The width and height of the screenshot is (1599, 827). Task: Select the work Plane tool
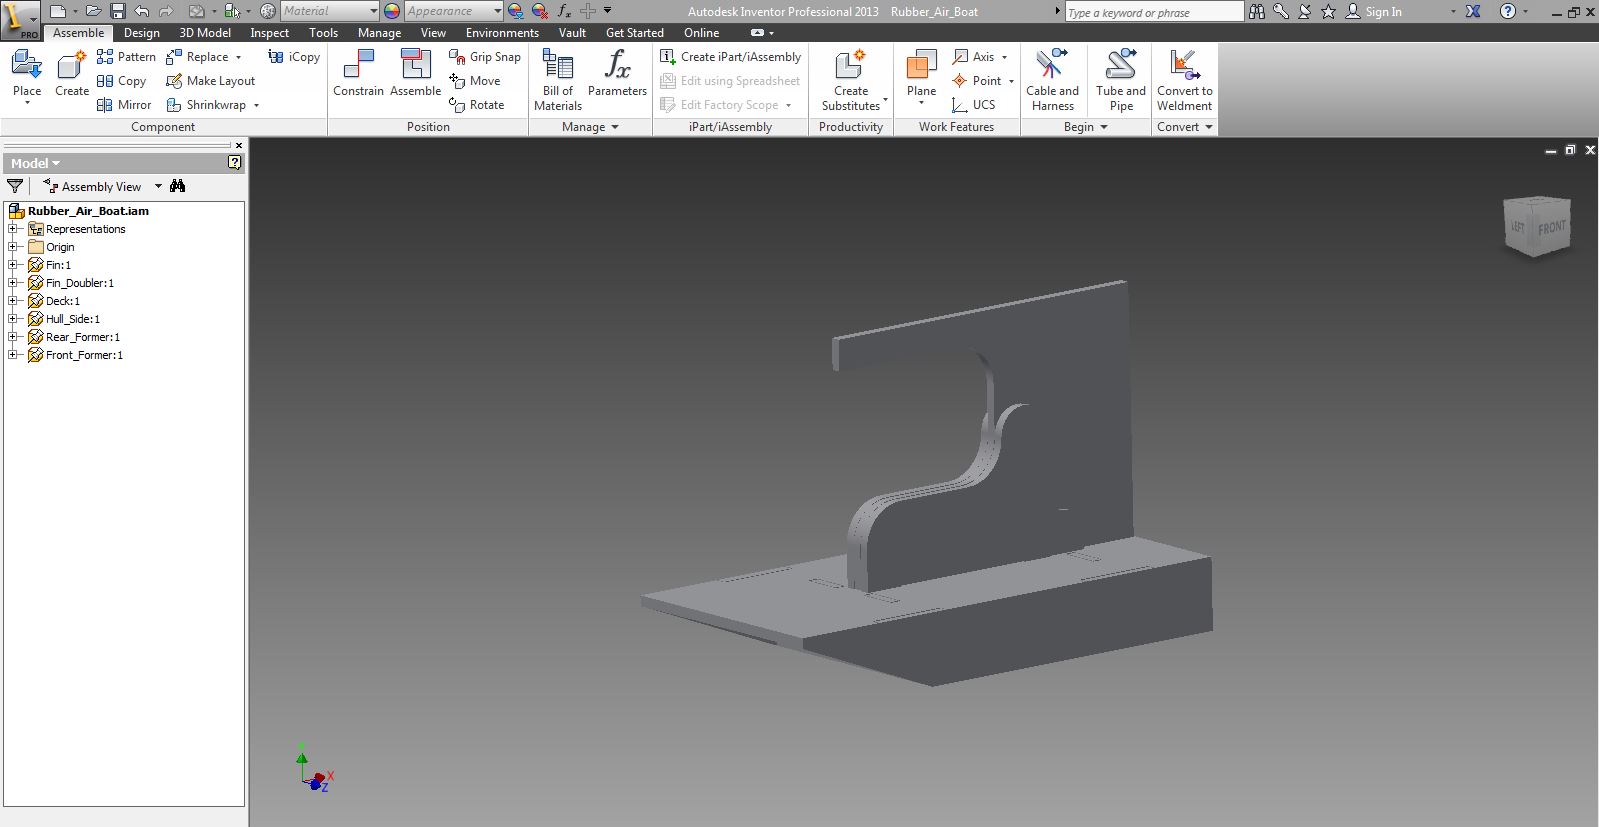[x=921, y=74]
